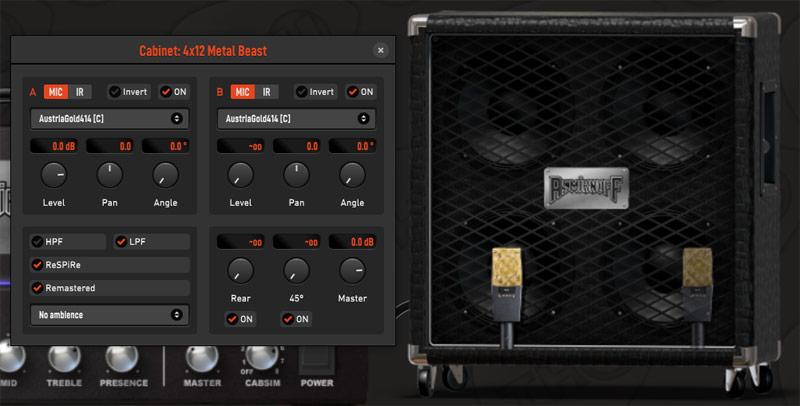Click the amp's MASTER knob
This screenshot has height=406, width=800.
[x=201, y=358]
